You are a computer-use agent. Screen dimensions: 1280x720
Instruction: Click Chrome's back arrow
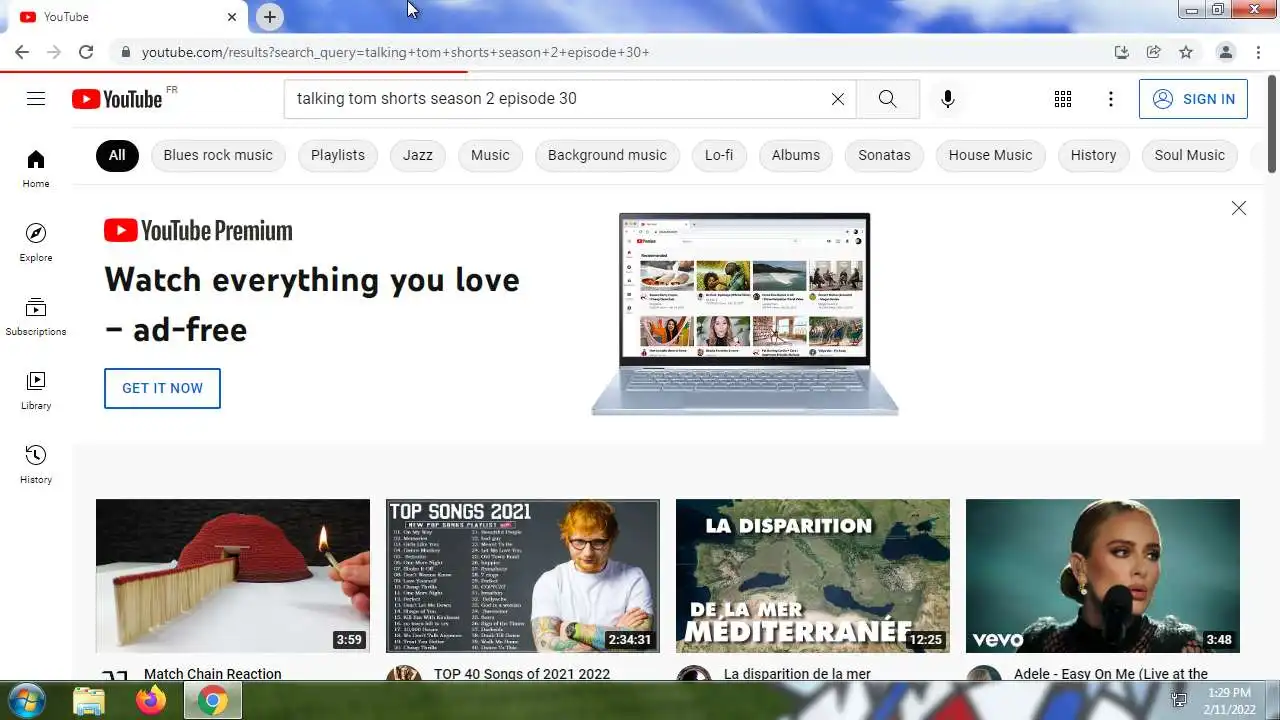coord(21,52)
